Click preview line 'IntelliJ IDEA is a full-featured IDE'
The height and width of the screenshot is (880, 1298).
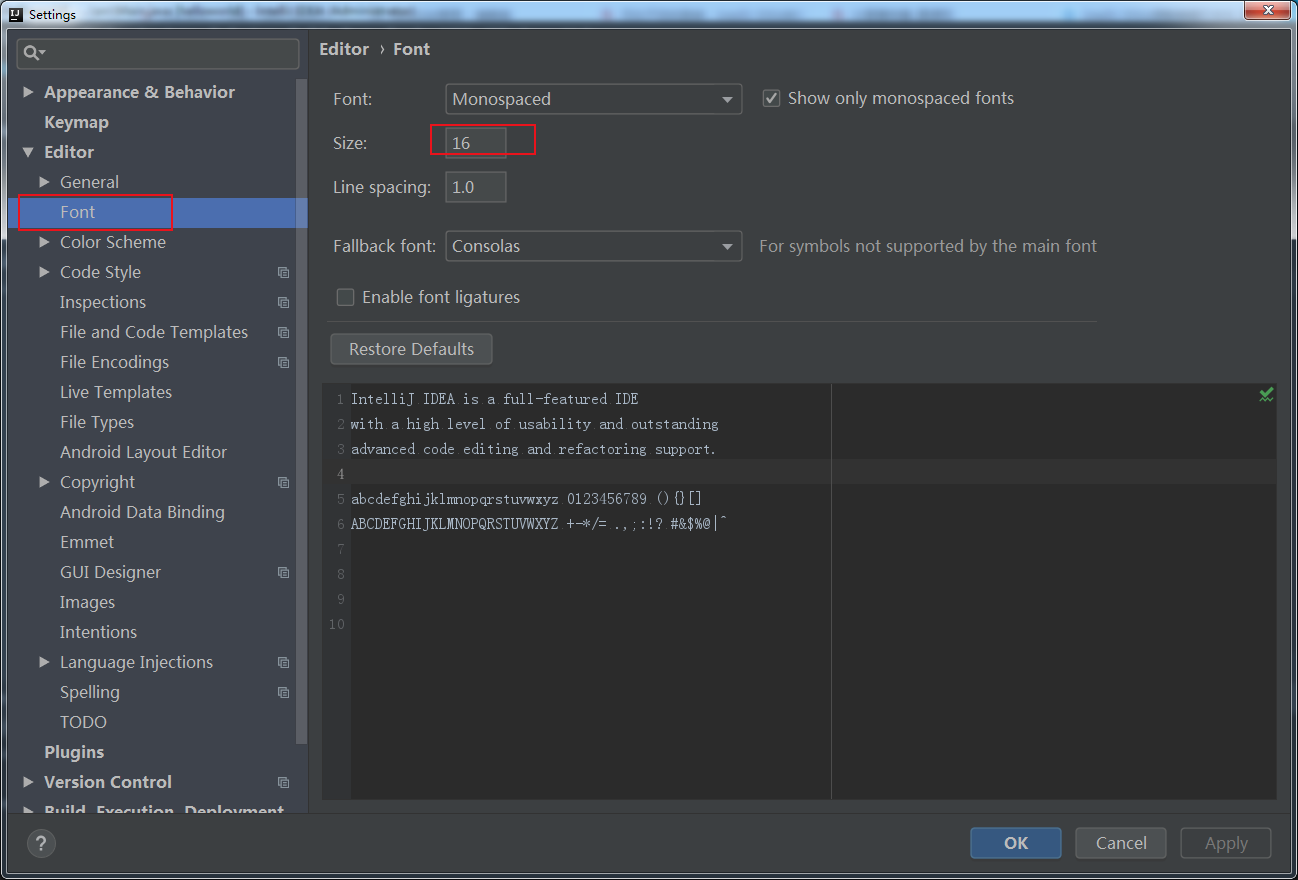click(x=495, y=399)
